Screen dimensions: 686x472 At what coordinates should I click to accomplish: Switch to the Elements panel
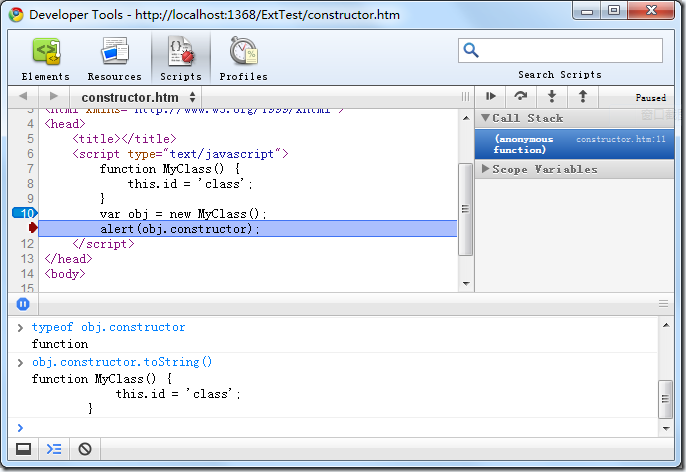(46, 59)
